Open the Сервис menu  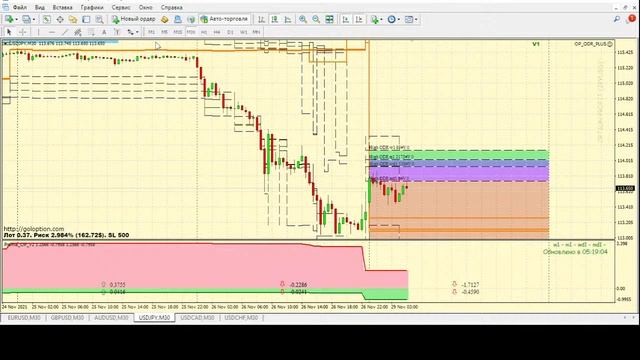click(121, 7)
